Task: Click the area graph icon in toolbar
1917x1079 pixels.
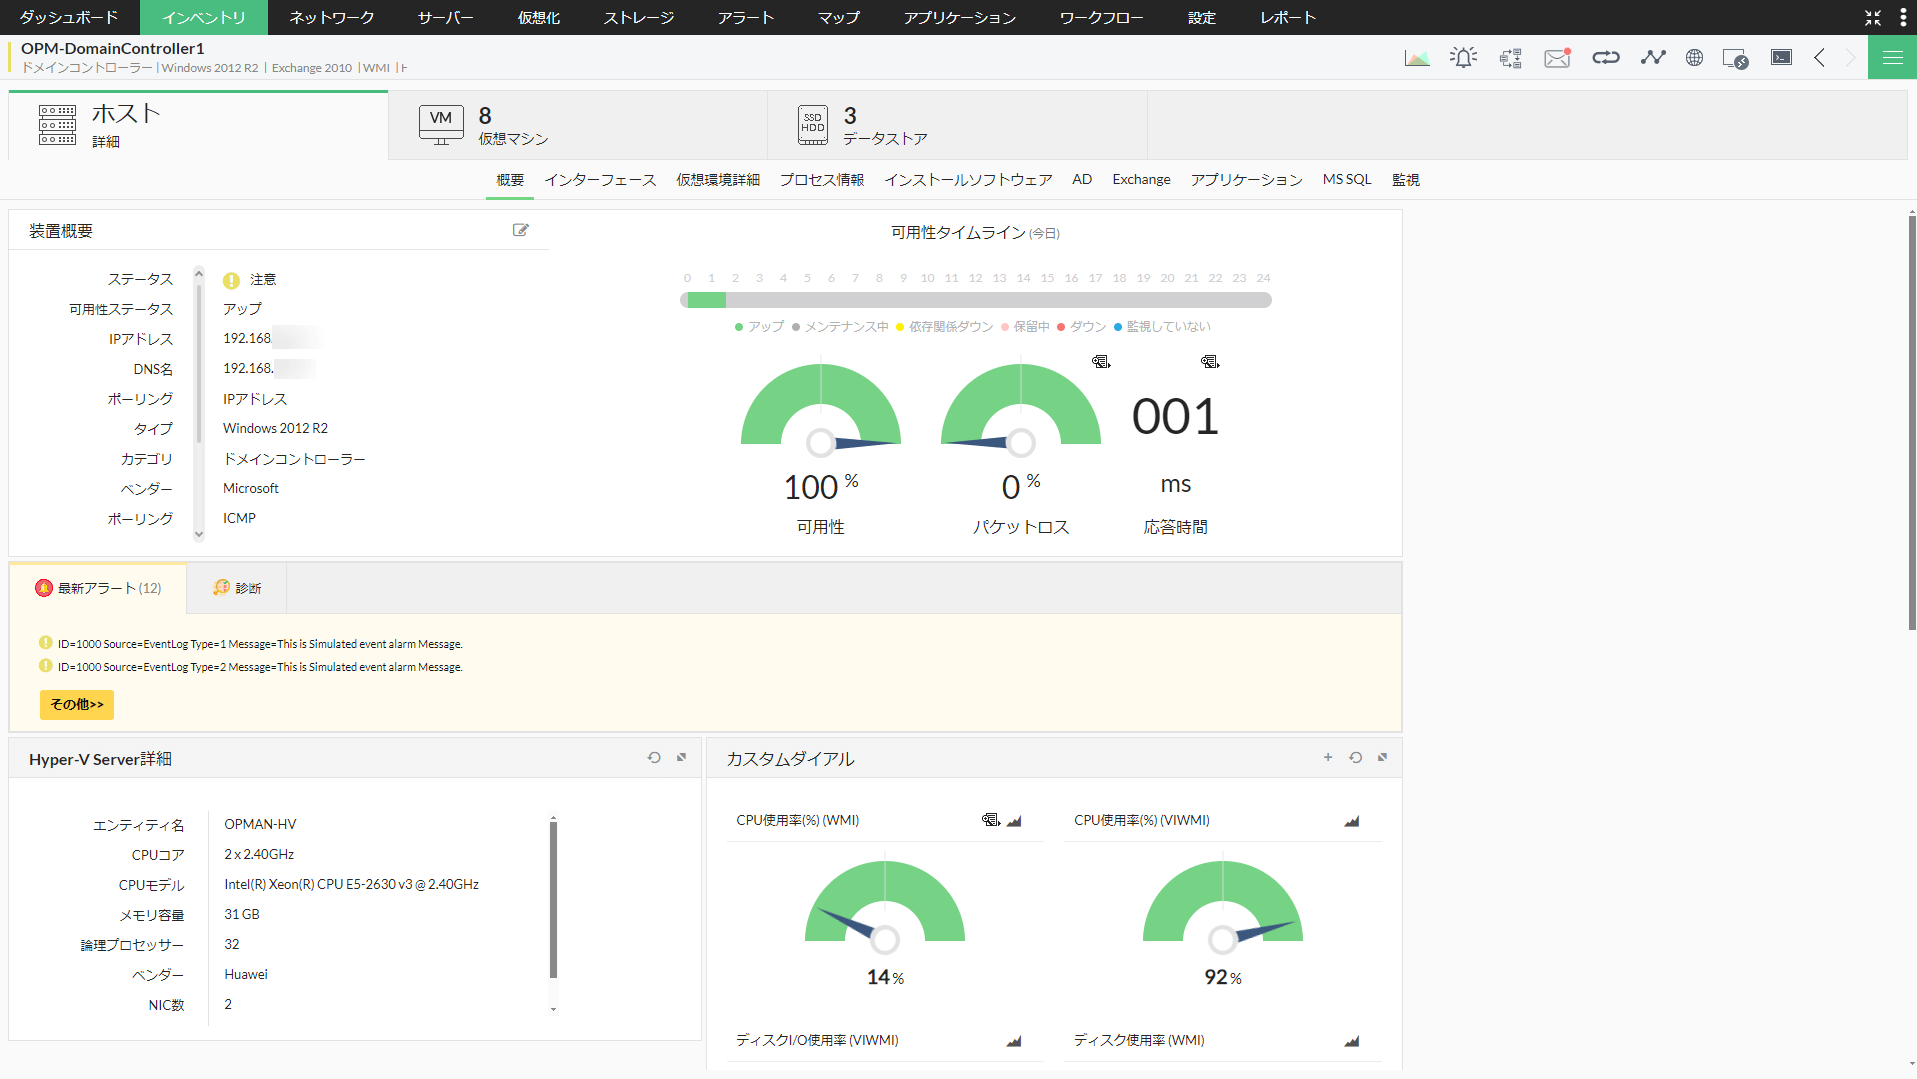Action: click(1416, 58)
